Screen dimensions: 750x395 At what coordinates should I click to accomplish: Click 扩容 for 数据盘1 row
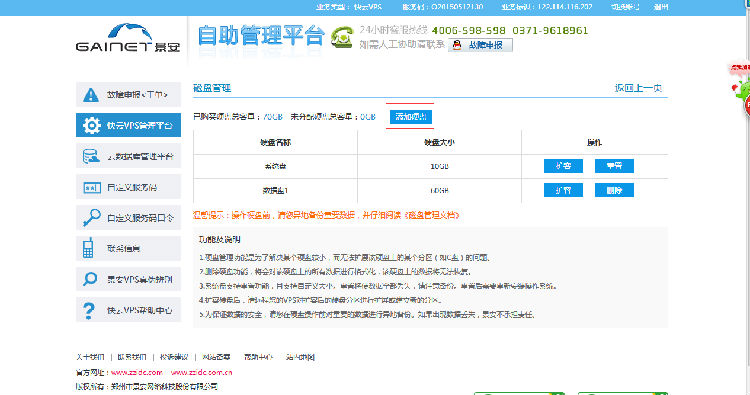[563, 190]
